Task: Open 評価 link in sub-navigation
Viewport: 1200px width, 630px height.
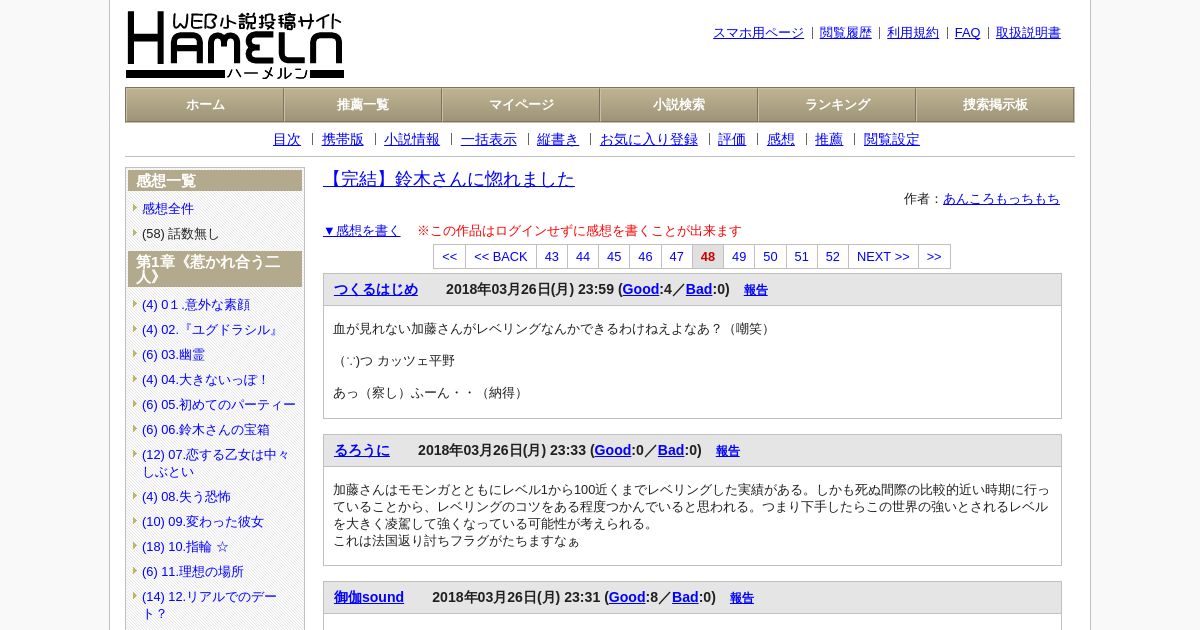Action: click(x=732, y=140)
